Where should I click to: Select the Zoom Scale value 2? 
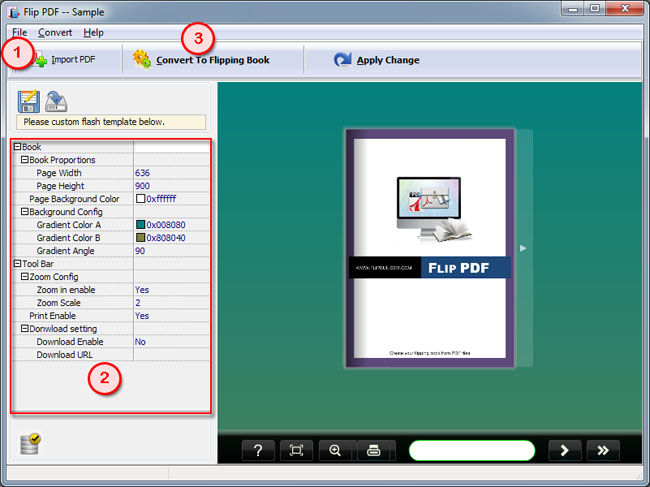tap(138, 303)
